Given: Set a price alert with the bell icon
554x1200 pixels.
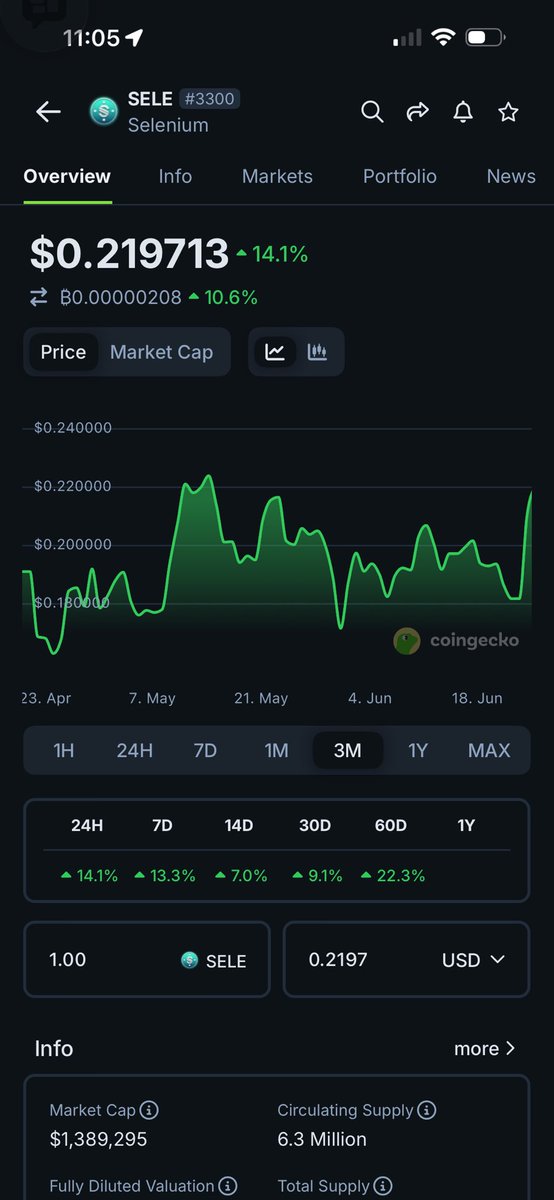Looking at the screenshot, I should 463,112.
